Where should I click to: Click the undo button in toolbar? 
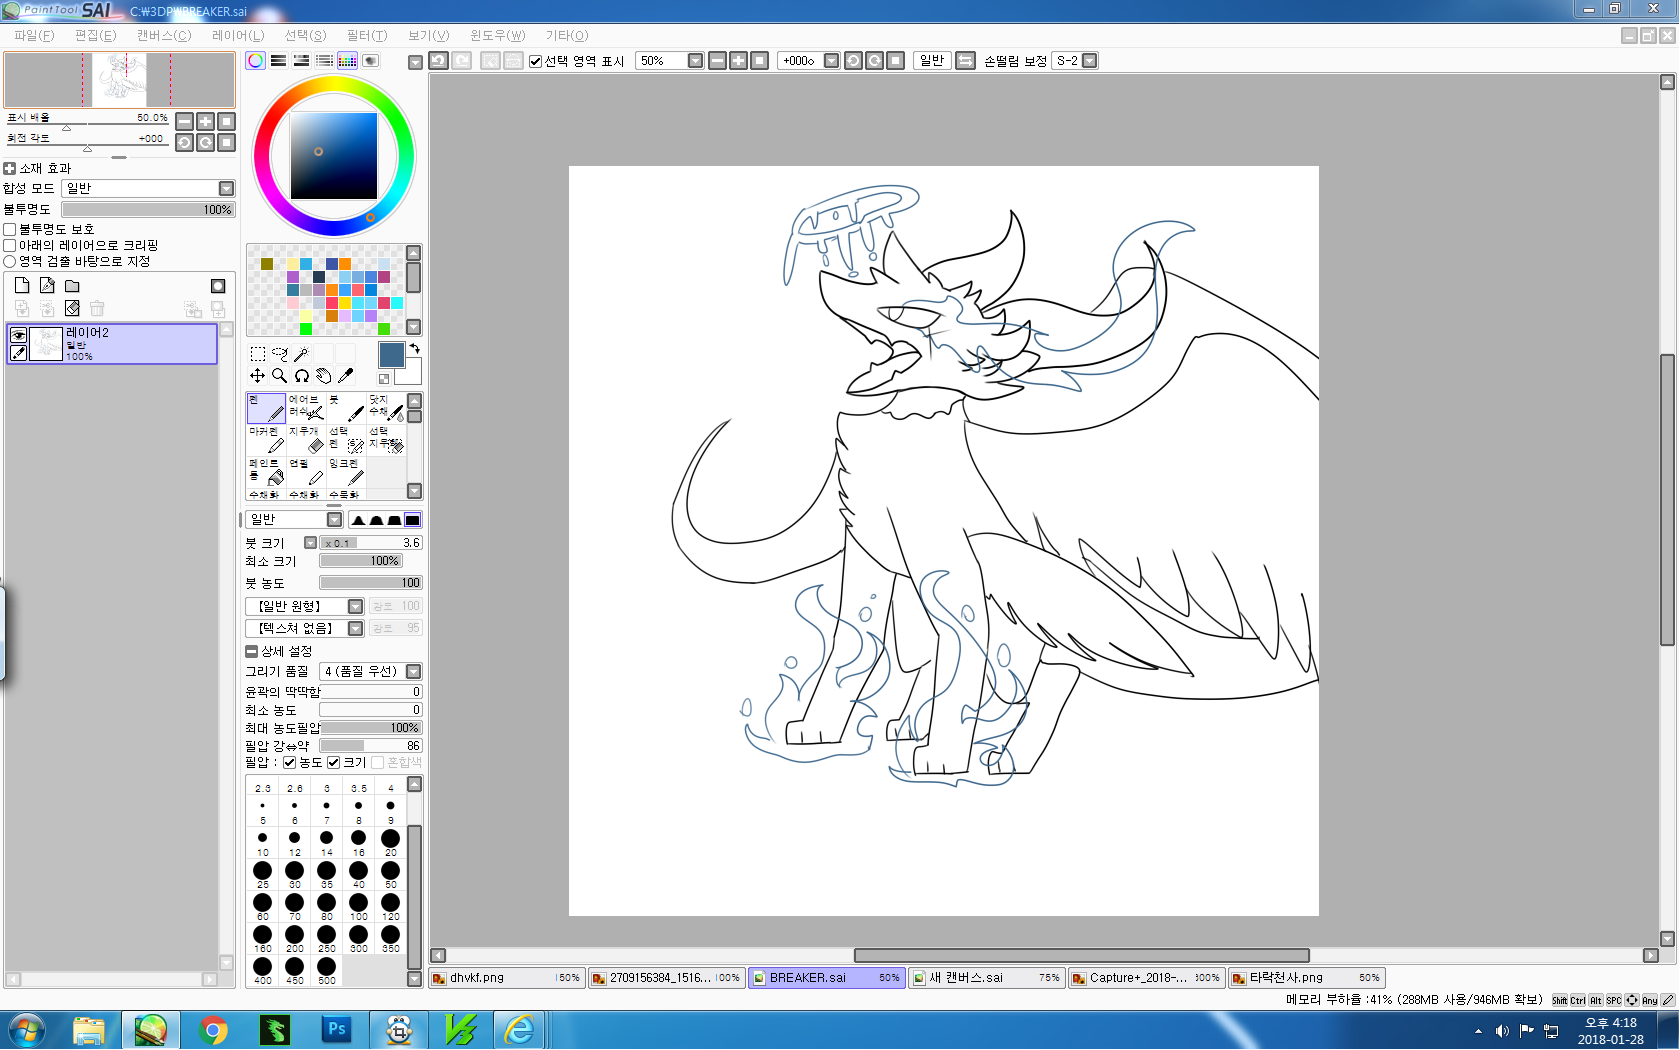pyautogui.click(x=439, y=61)
